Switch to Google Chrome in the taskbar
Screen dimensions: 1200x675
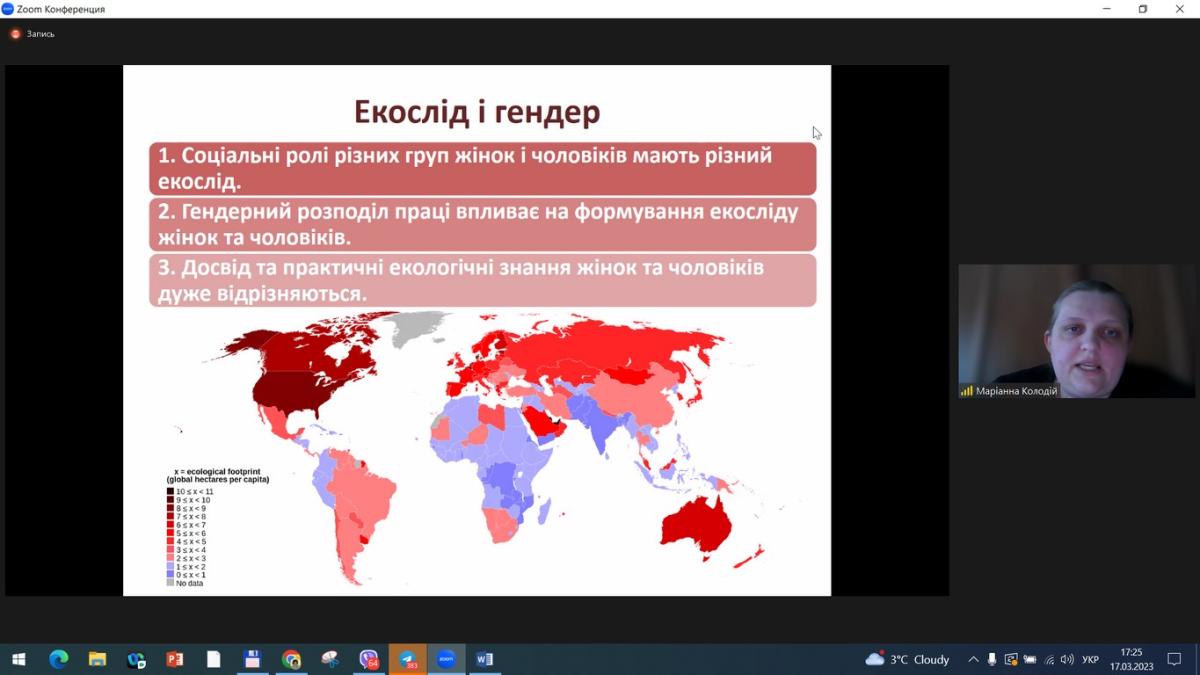291,659
